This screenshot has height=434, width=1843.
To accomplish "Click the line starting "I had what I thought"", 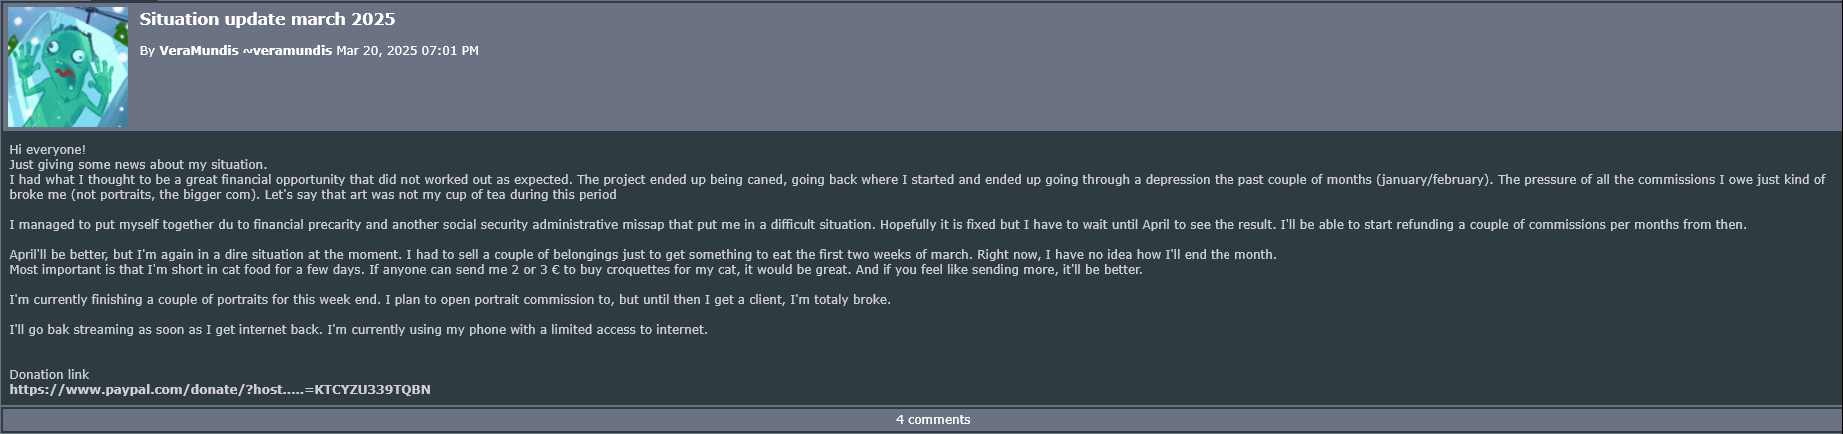I will (x=917, y=179).
